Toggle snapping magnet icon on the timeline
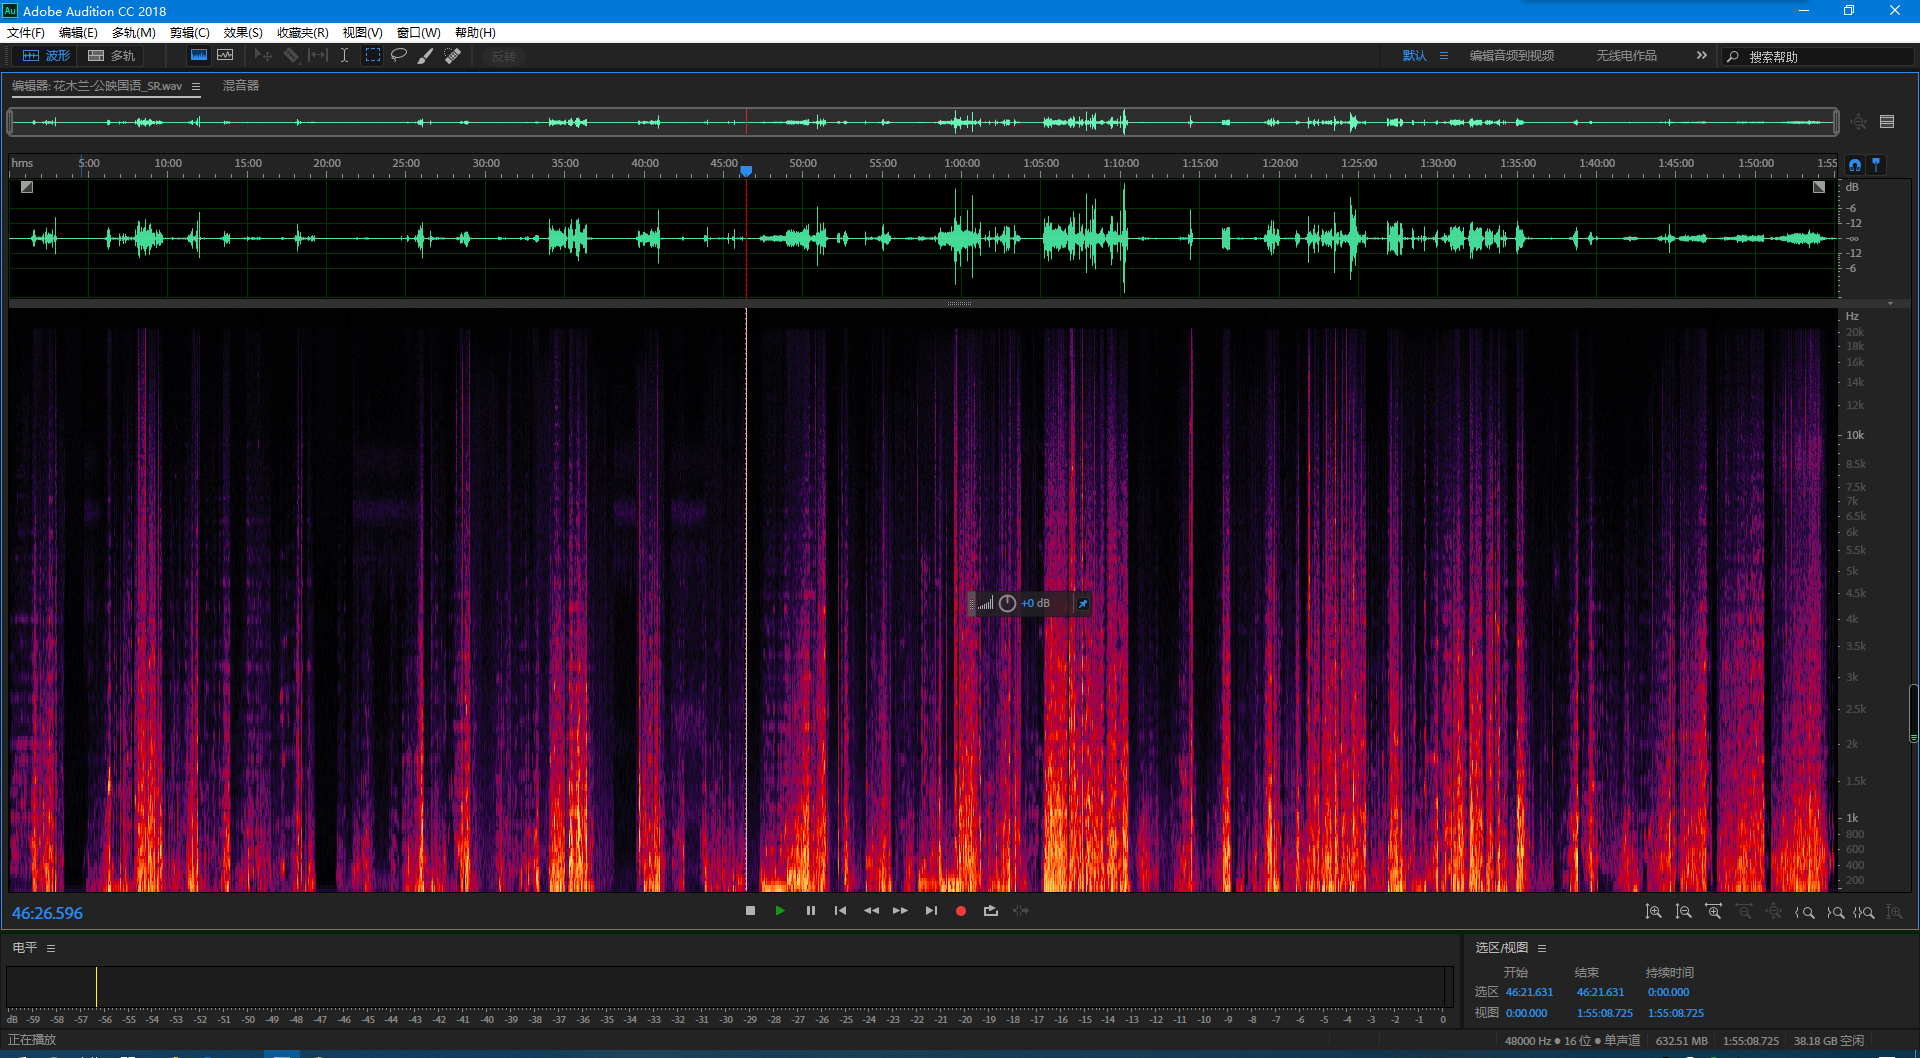This screenshot has height=1058, width=1920. click(1855, 165)
